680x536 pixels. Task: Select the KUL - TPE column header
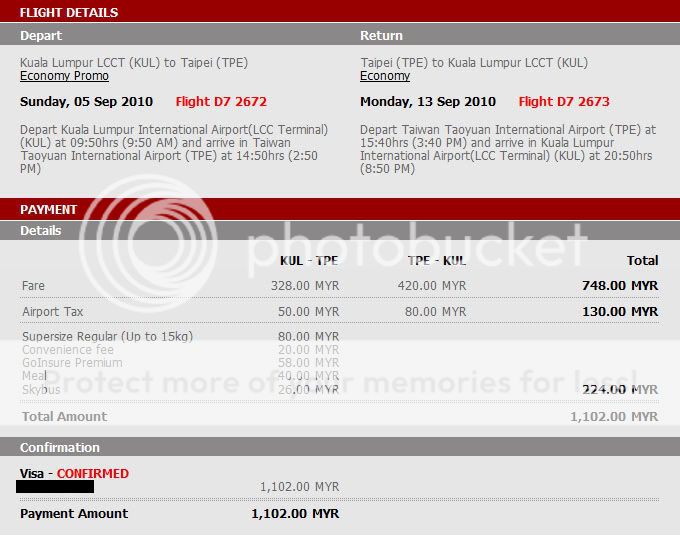309,261
